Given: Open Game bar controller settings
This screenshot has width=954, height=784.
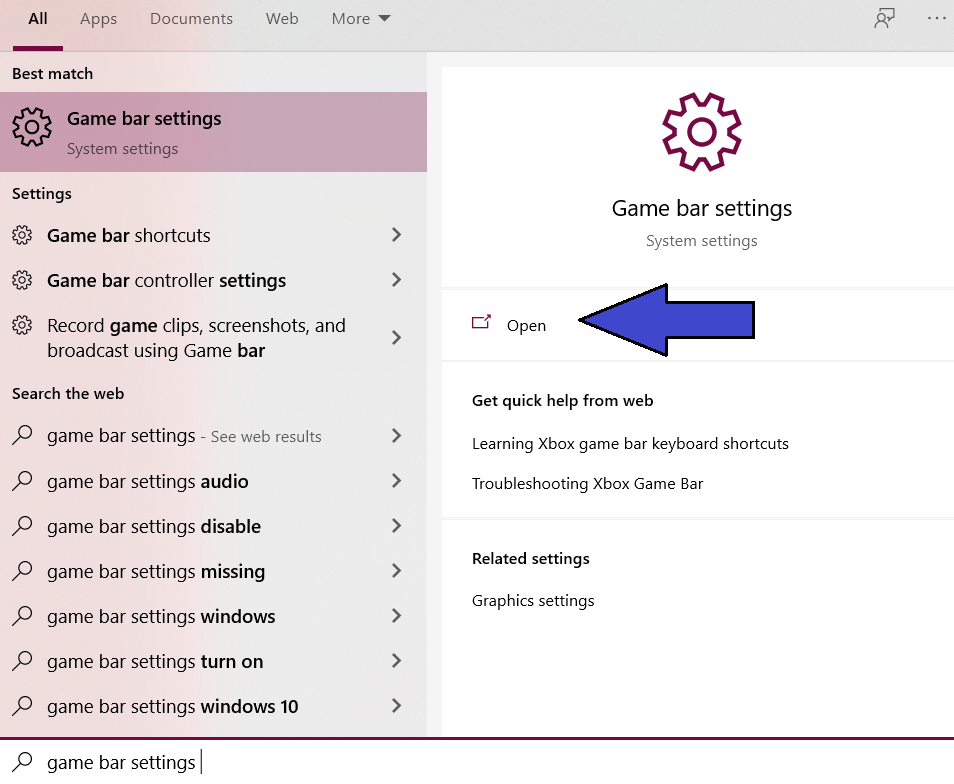Looking at the screenshot, I should click(x=213, y=280).
